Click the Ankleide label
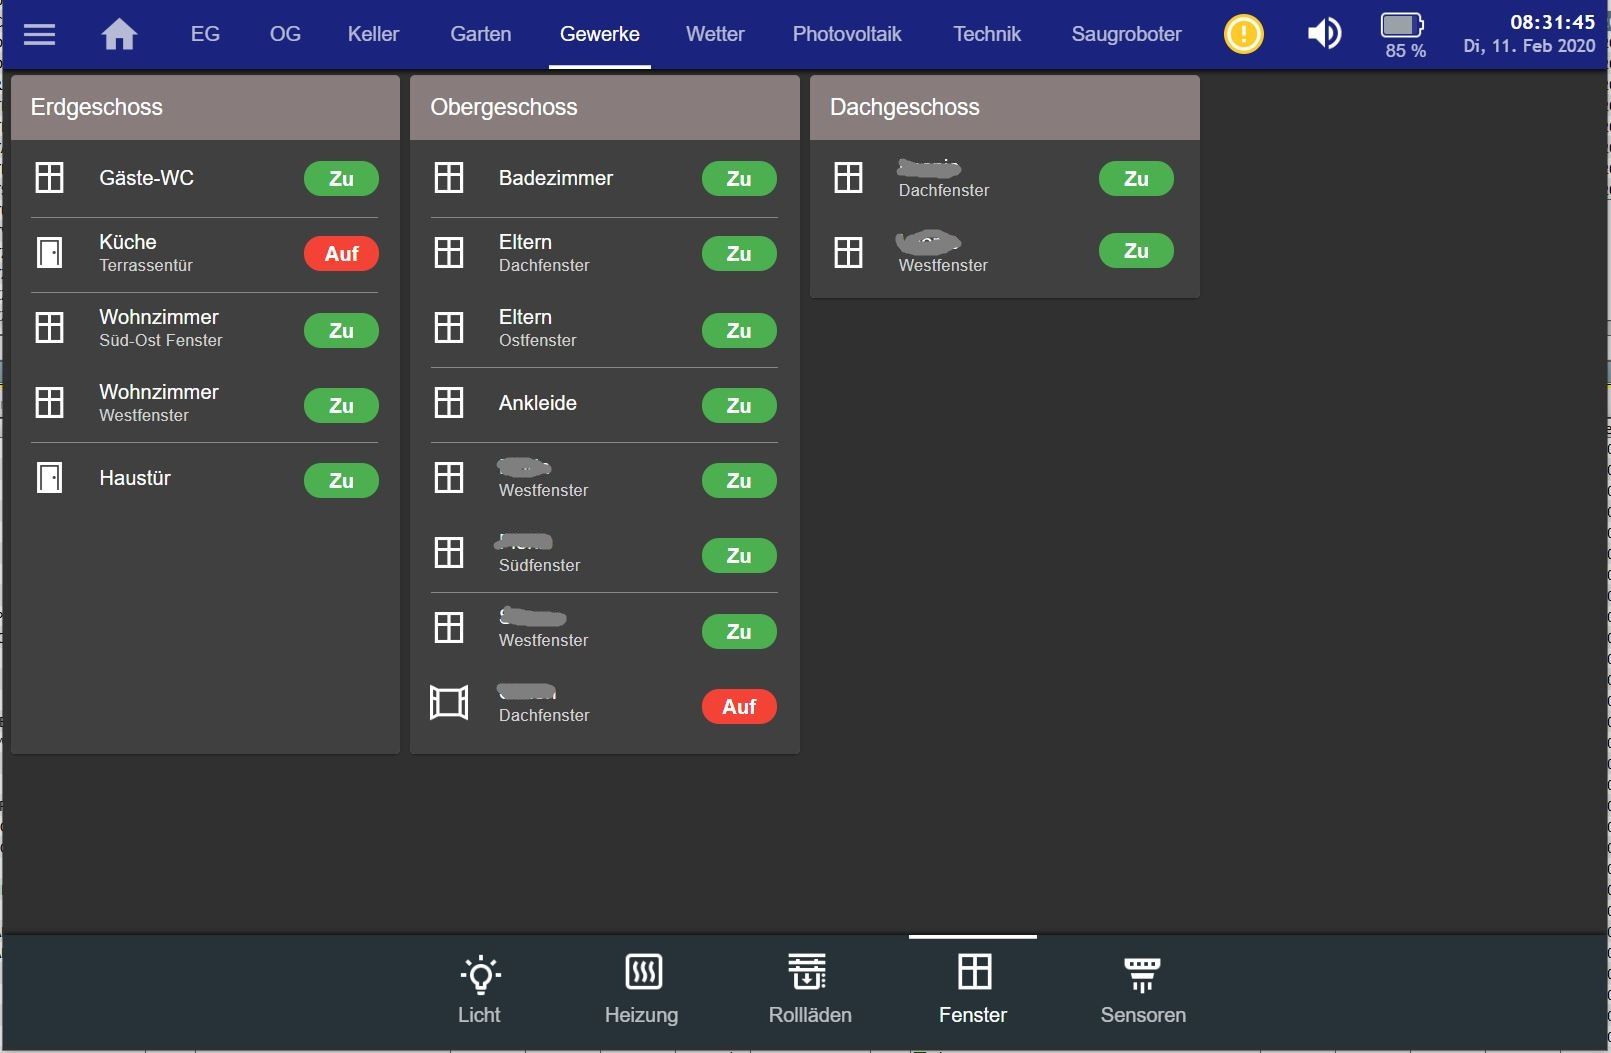This screenshot has width=1611, height=1053. tap(538, 403)
